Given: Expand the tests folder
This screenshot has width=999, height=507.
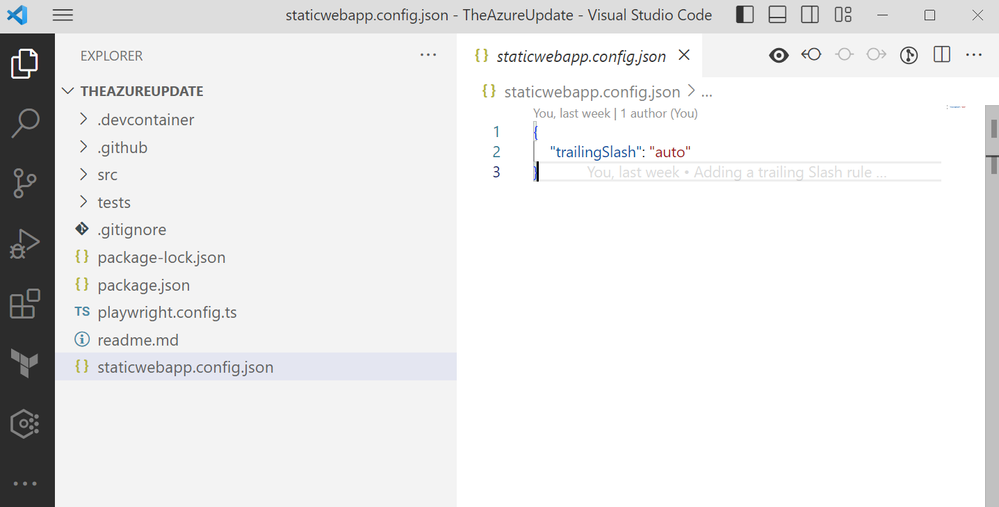Looking at the screenshot, I should tap(256, 202).
